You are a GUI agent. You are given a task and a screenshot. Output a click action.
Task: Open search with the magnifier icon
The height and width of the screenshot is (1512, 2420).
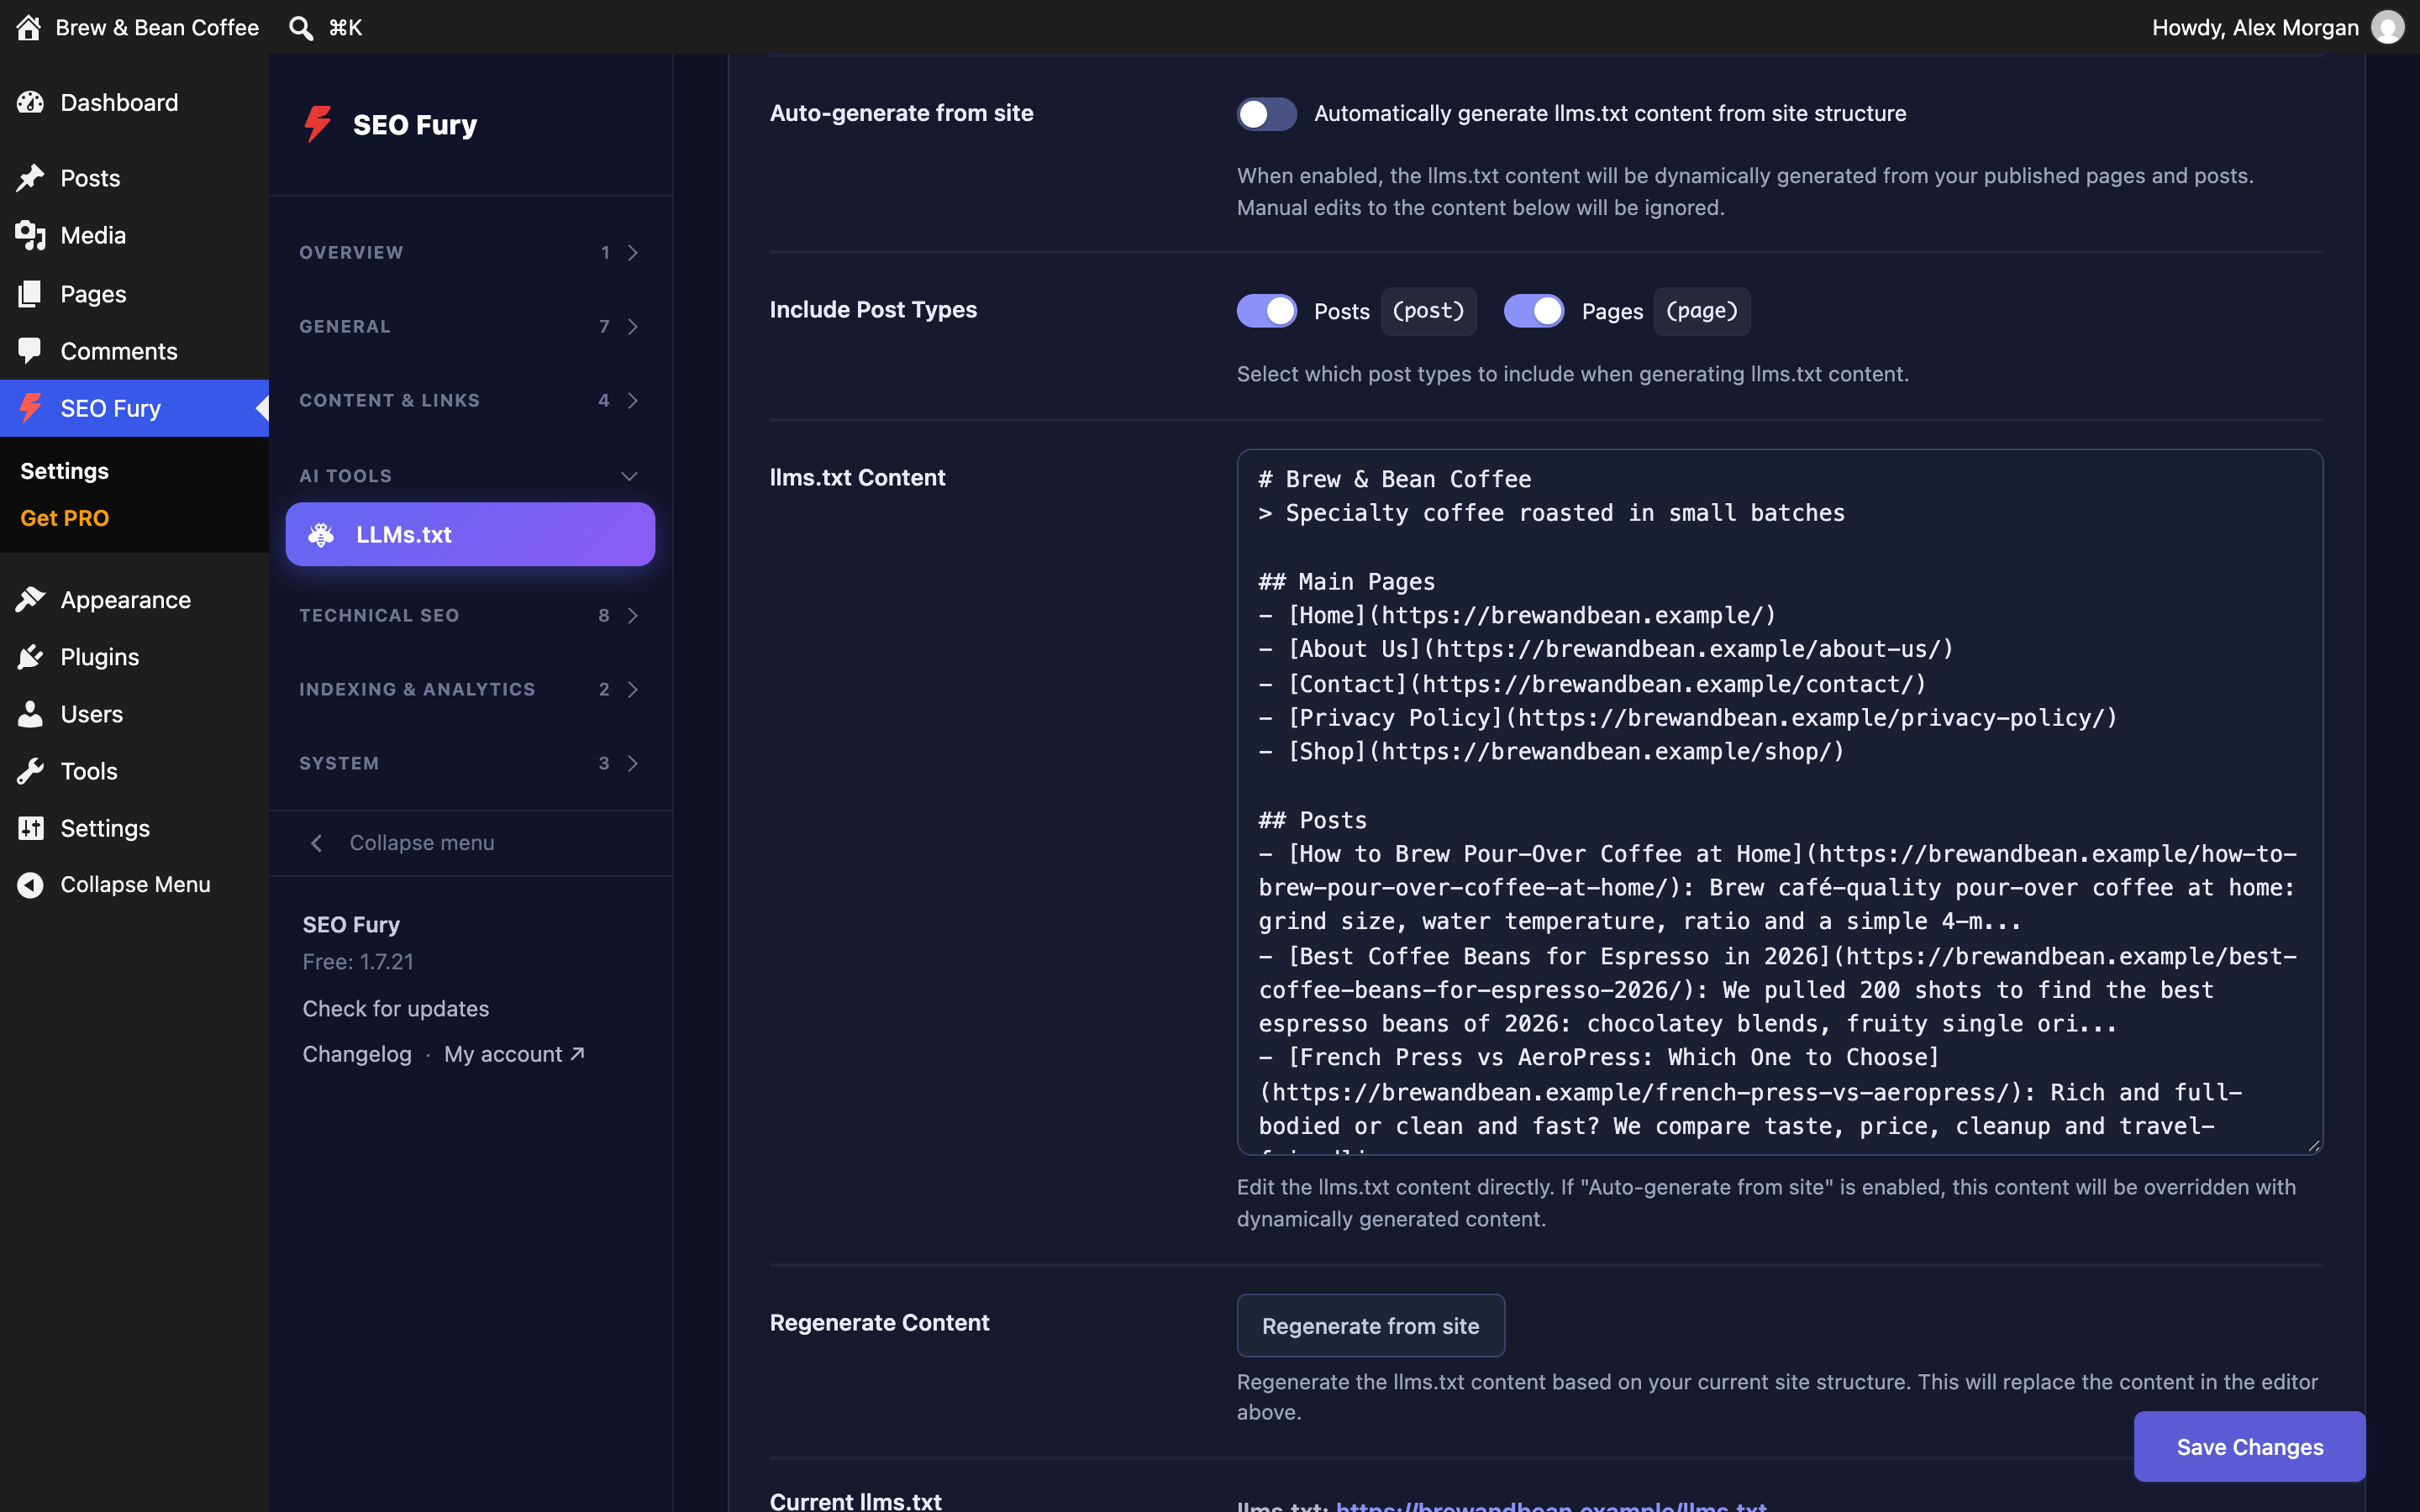[x=300, y=27]
